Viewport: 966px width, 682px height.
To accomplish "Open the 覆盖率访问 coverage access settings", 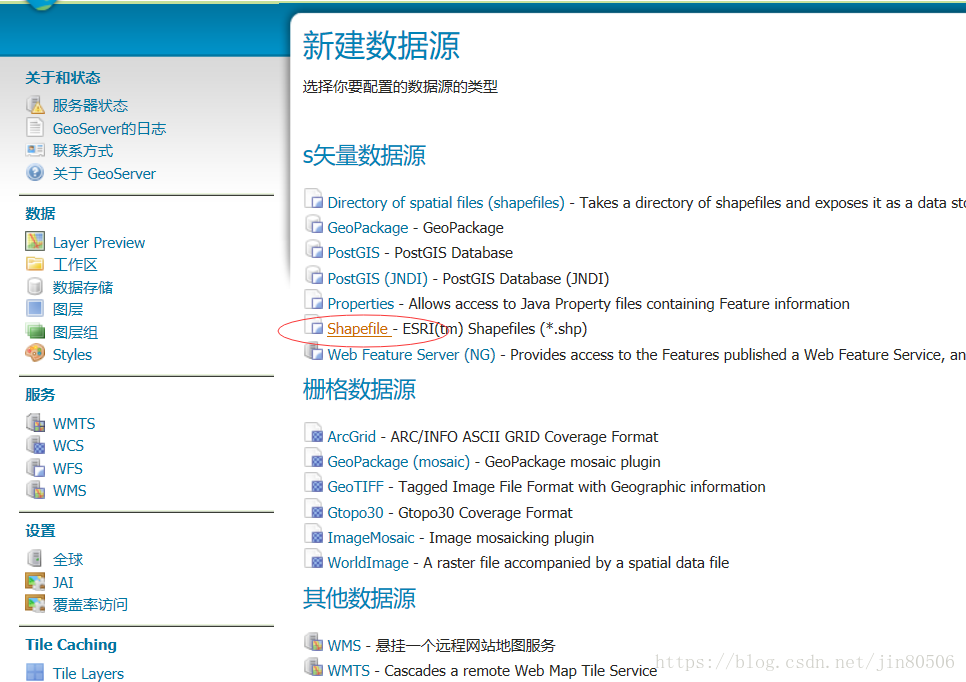I will click(90, 604).
